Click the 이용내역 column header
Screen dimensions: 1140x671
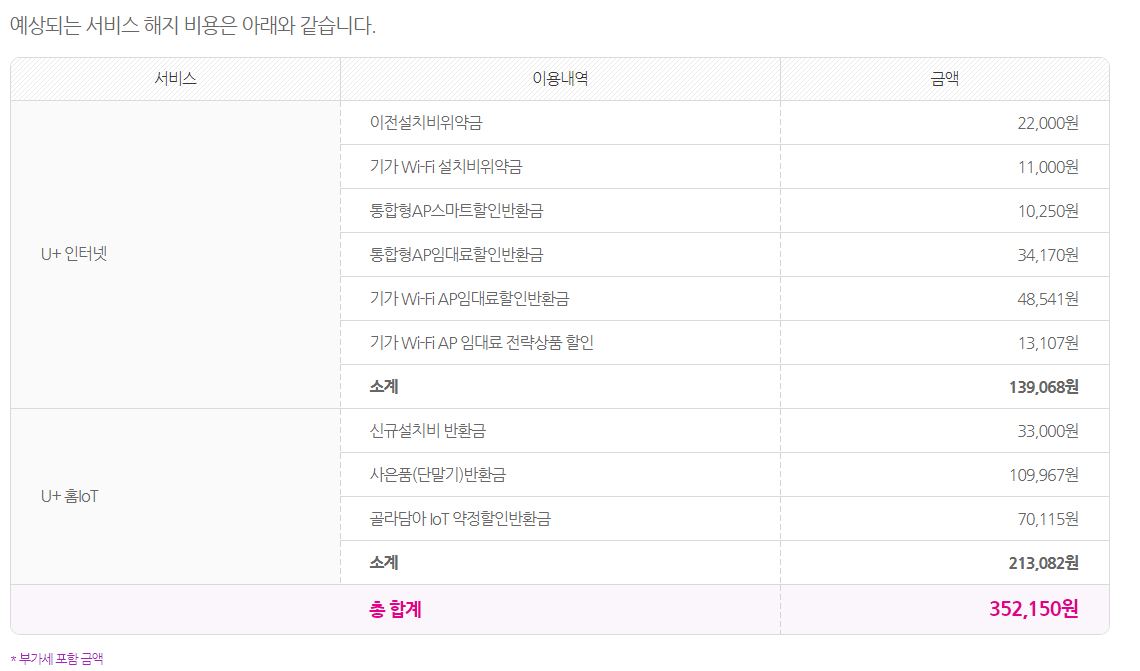coord(560,79)
